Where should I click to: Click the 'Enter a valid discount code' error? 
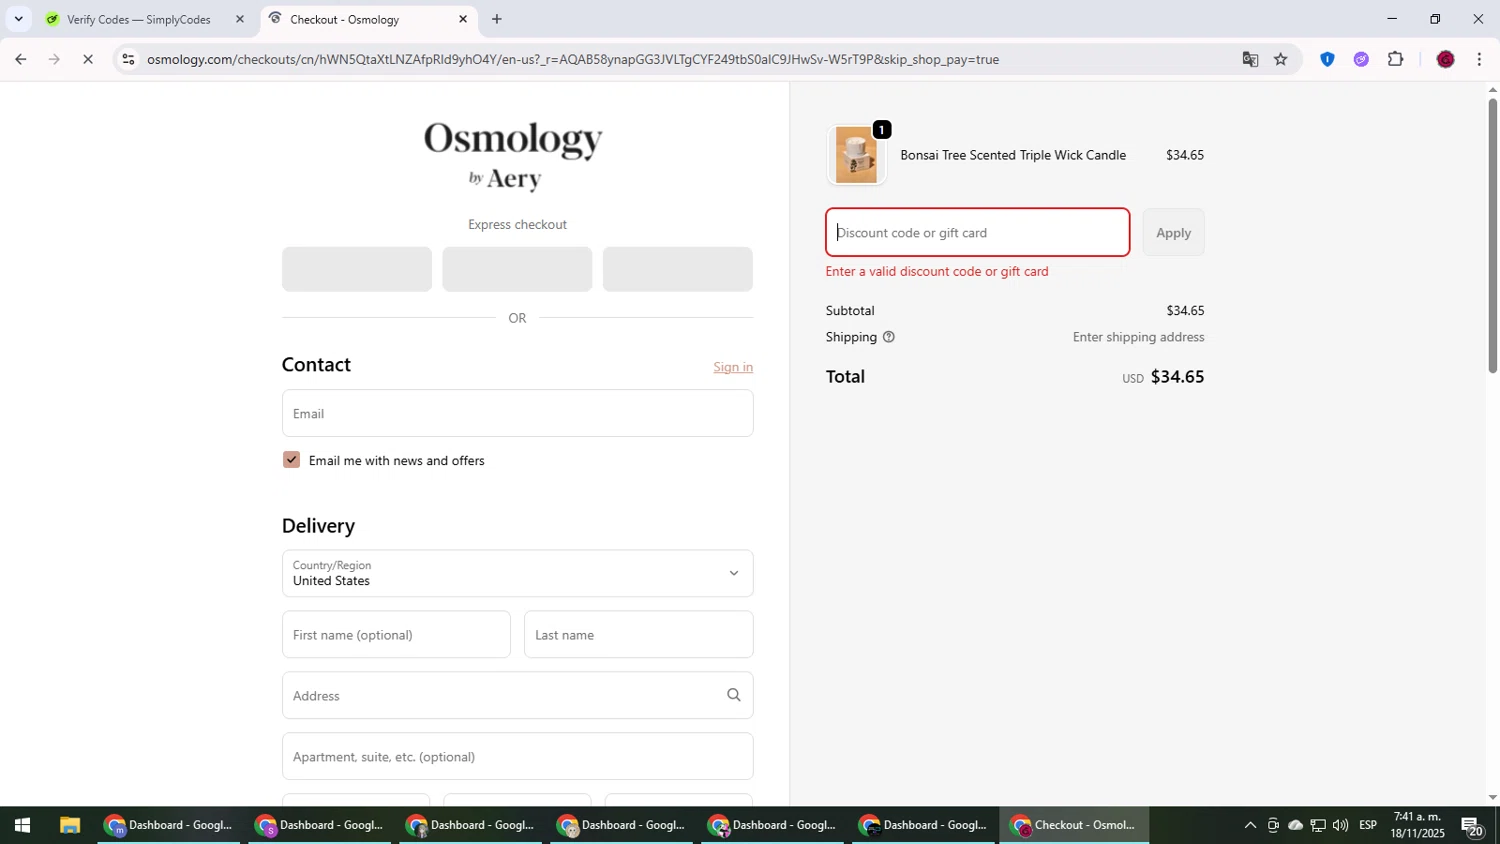coord(937,271)
